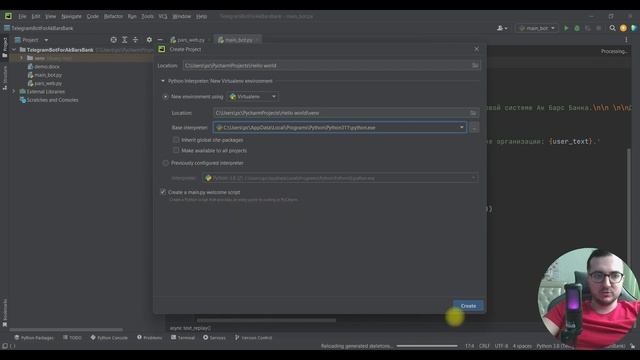Open the Python Packages tool window
Screen dimensions: 640x360
(34, 338)
